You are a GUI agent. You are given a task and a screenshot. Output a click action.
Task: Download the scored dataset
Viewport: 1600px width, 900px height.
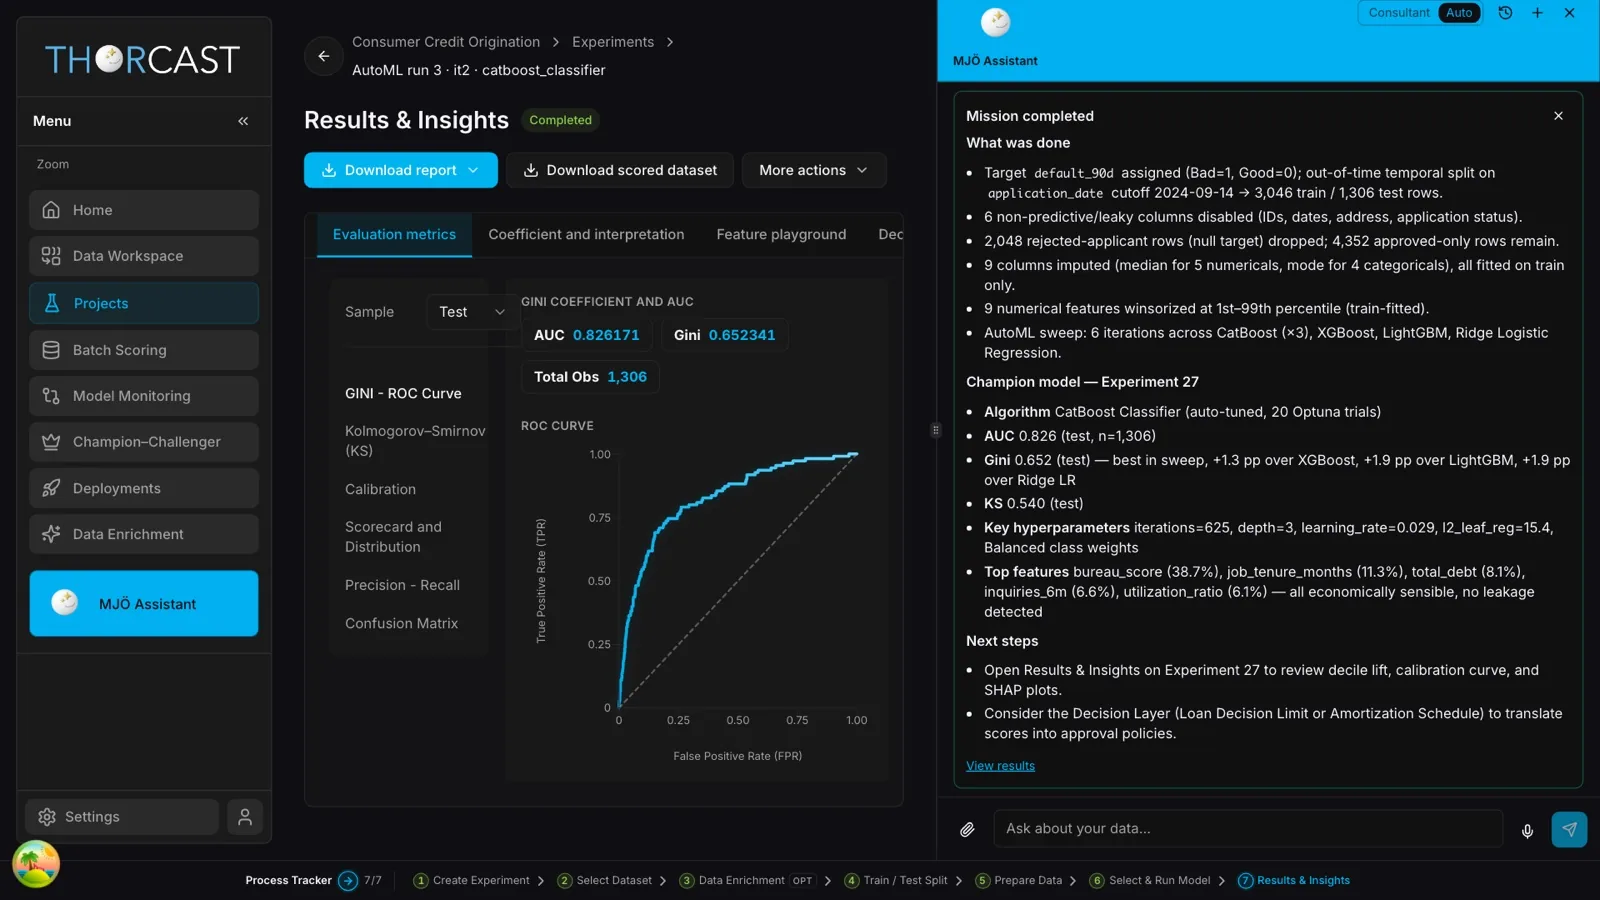[x=620, y=170]
